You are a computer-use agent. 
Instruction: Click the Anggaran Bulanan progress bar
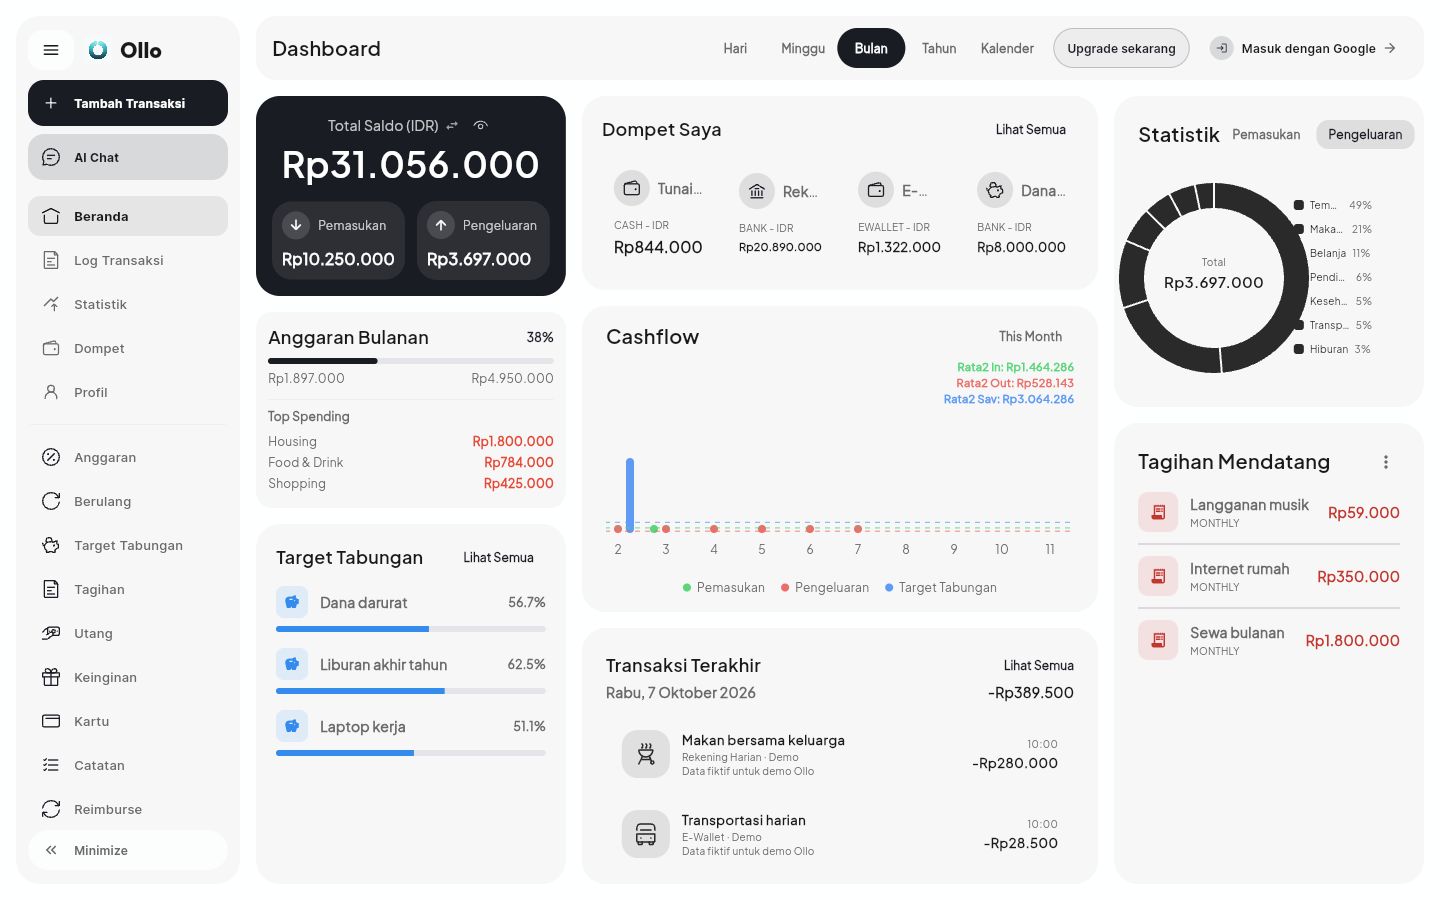pos(411,361)
